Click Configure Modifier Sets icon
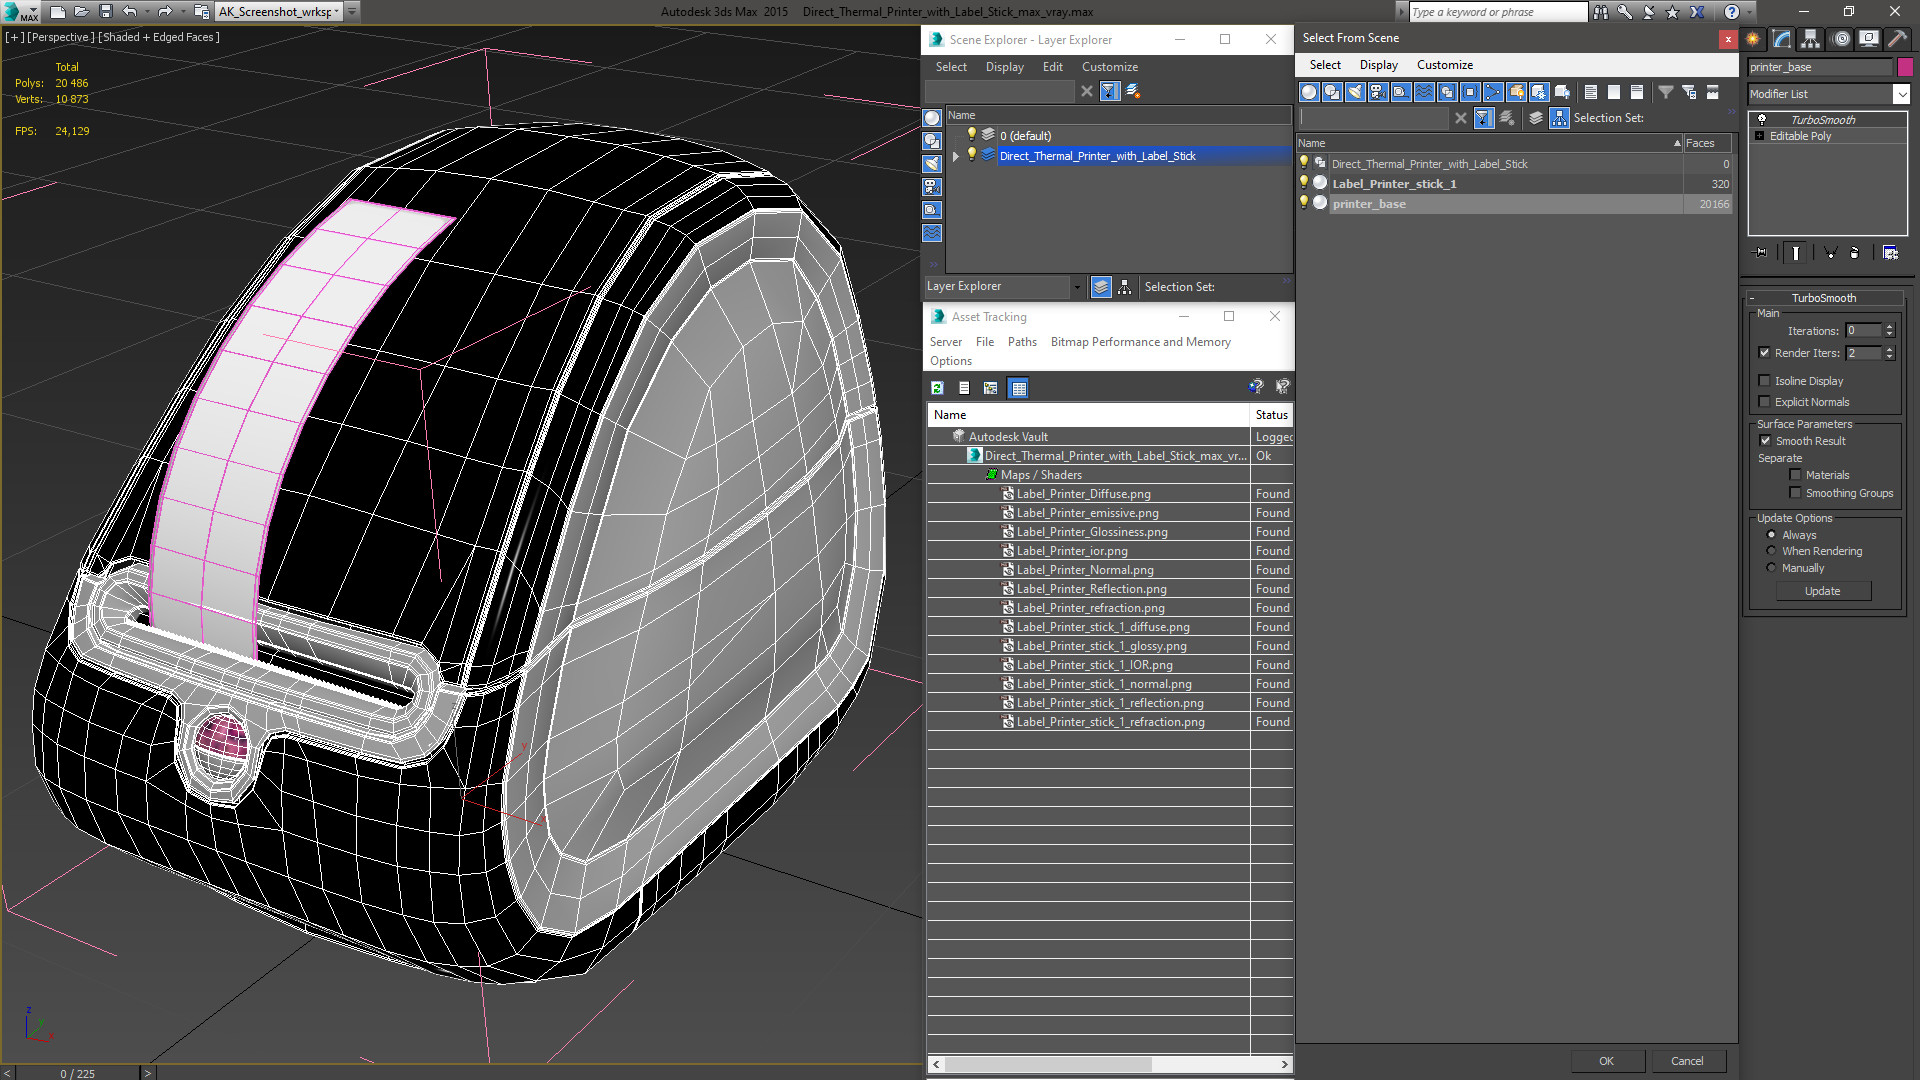 (1890, 253)
